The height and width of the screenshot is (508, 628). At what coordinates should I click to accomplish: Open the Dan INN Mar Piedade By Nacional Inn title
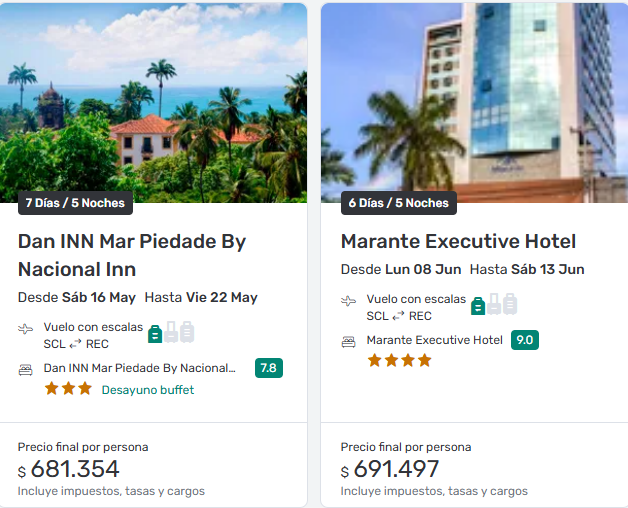click(132, 255)
